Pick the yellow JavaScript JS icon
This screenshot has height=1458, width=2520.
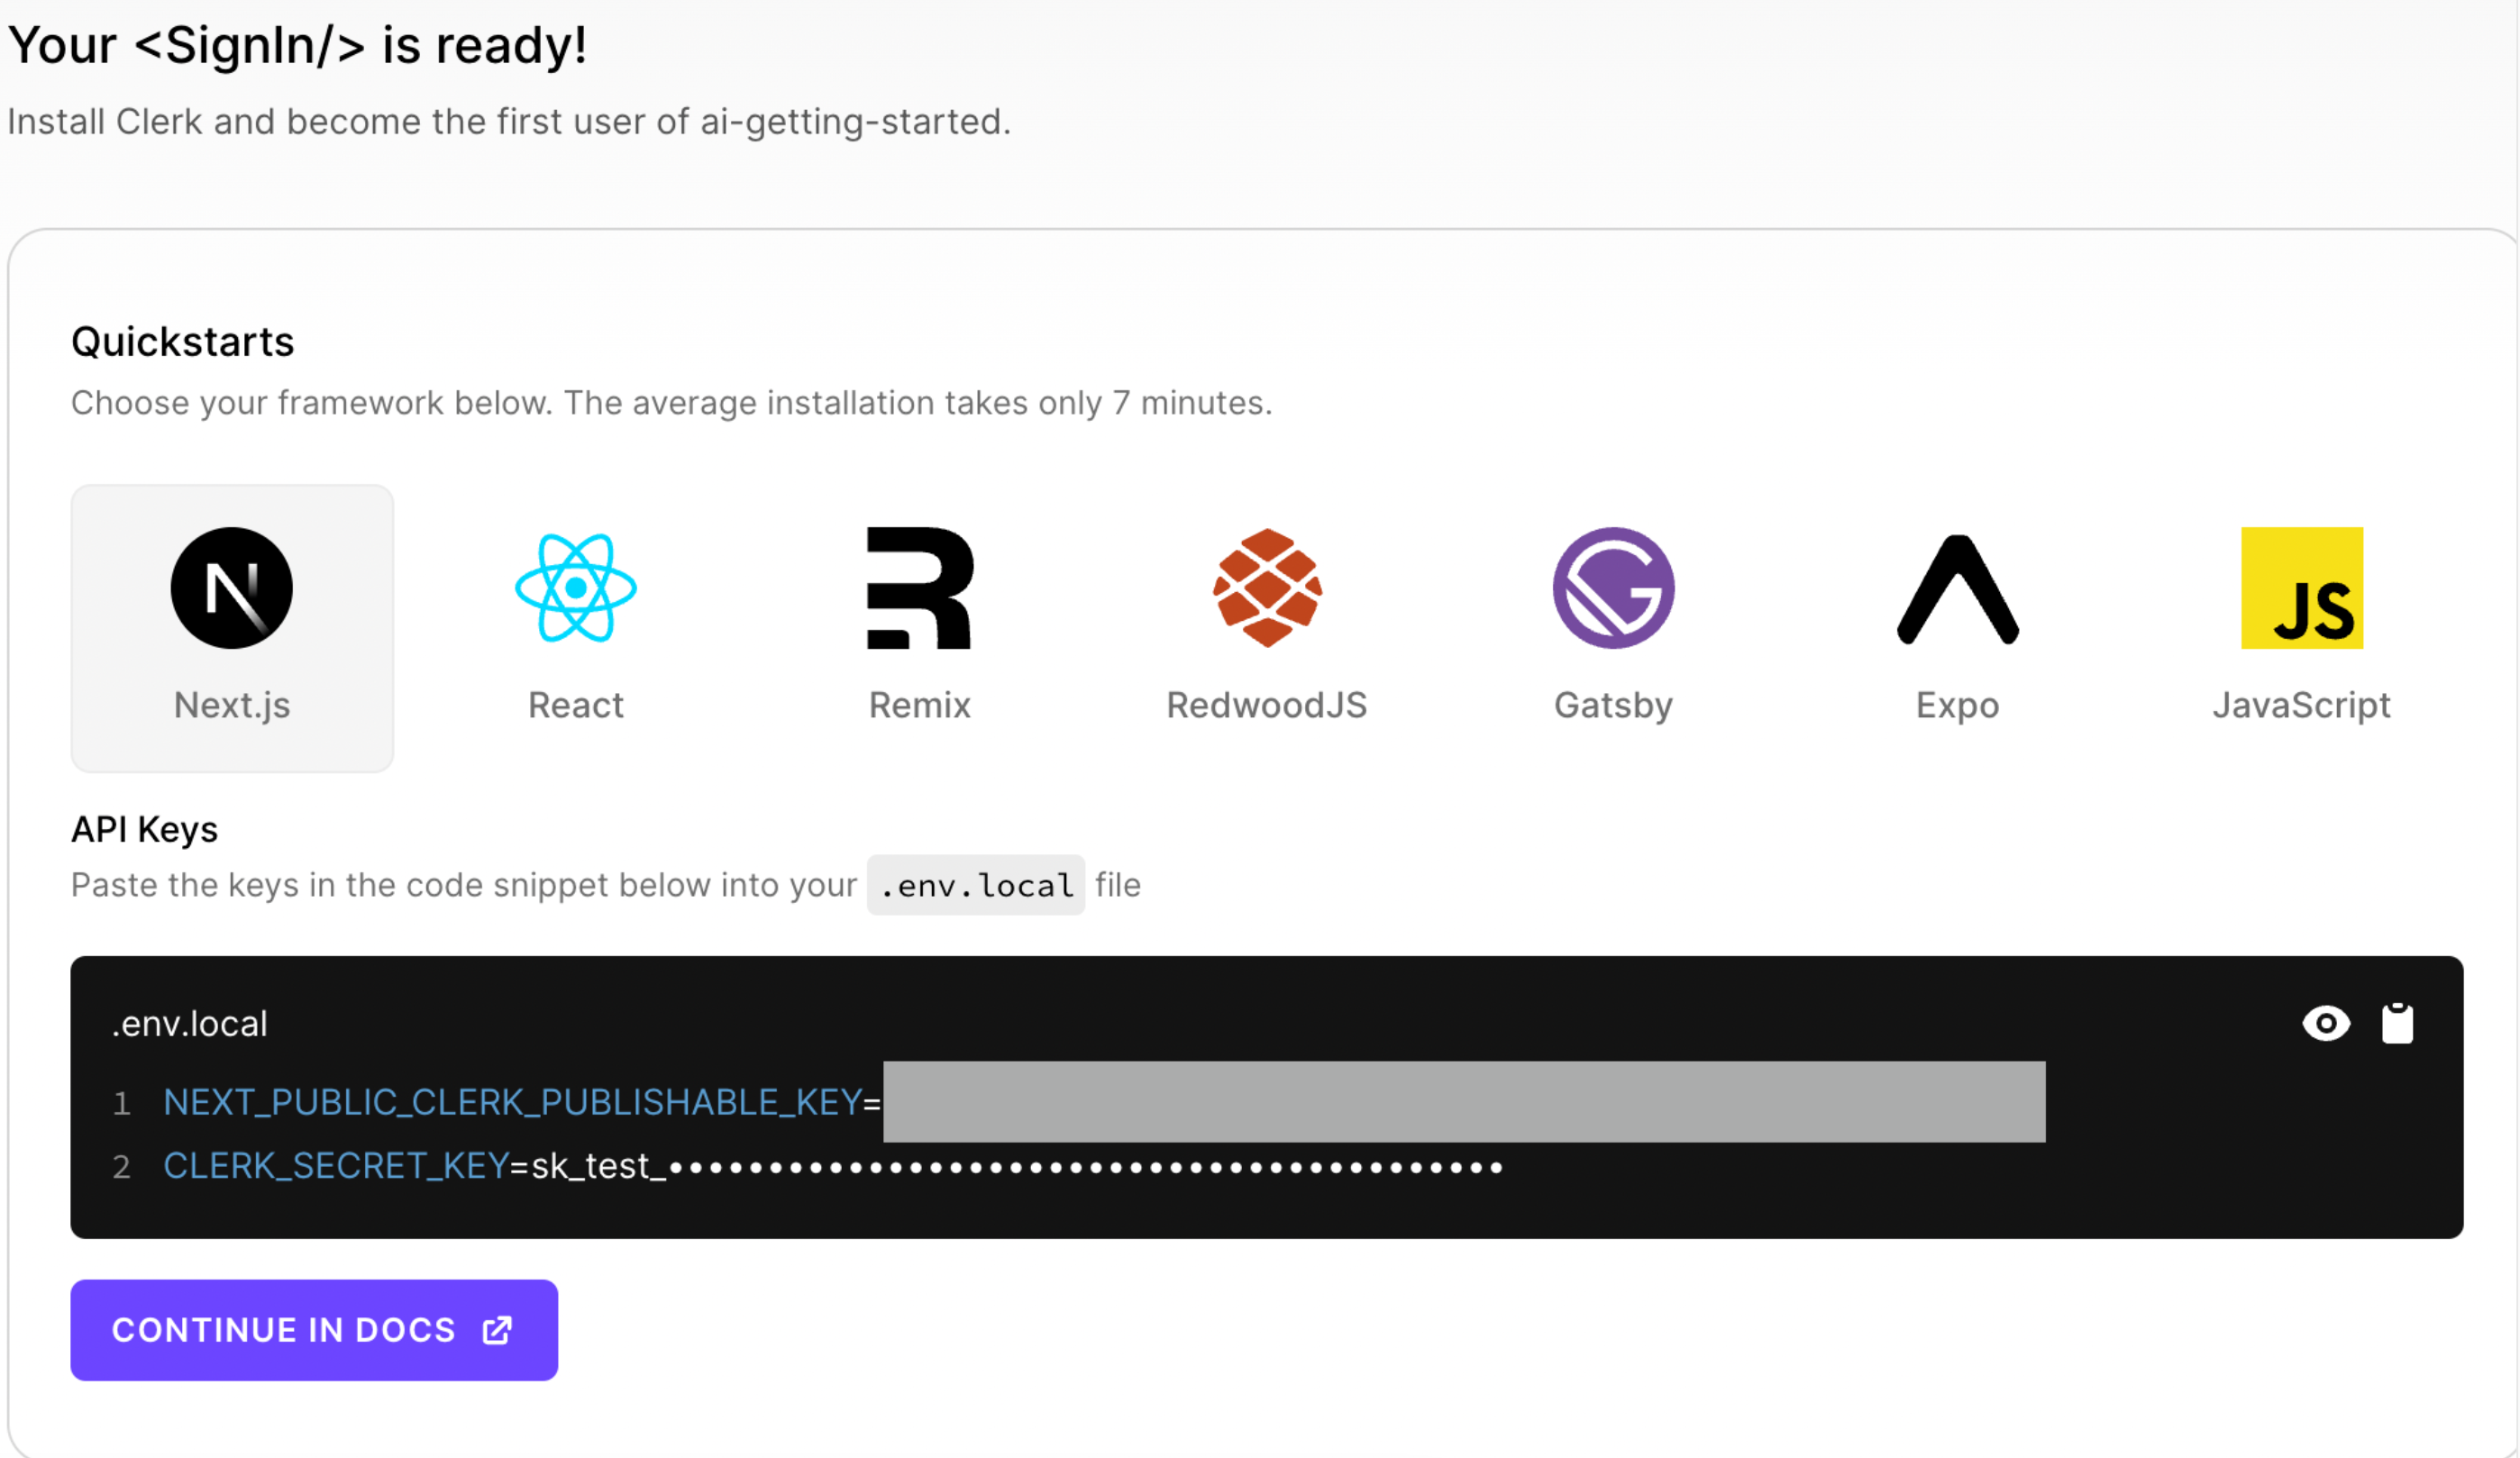(2301, 588)
